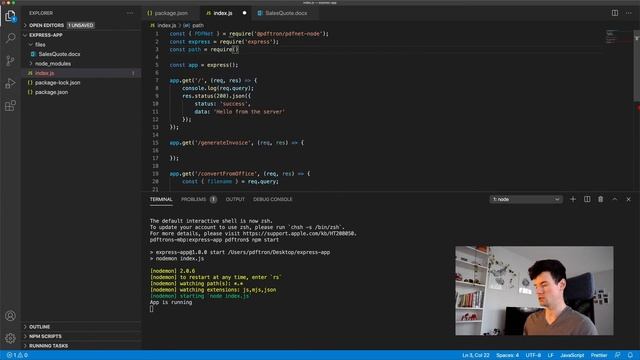Image resolution: width=640 pixels, height=360 pixels.
Task: Maximize the terminal panel with chevron up
Action: [x=615, y=199]
